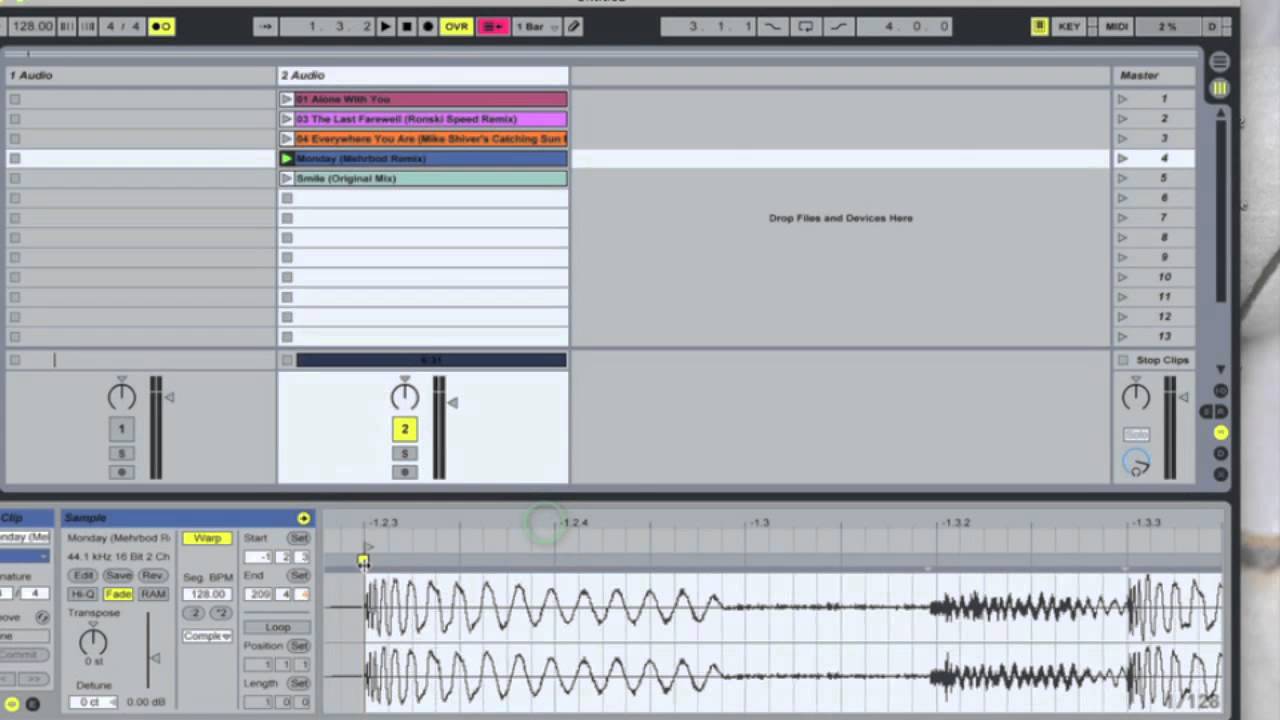The width and height of the screenshot is (1280, 720).
Task: Toggle the KEY map mode switch
Action: 1069,27
